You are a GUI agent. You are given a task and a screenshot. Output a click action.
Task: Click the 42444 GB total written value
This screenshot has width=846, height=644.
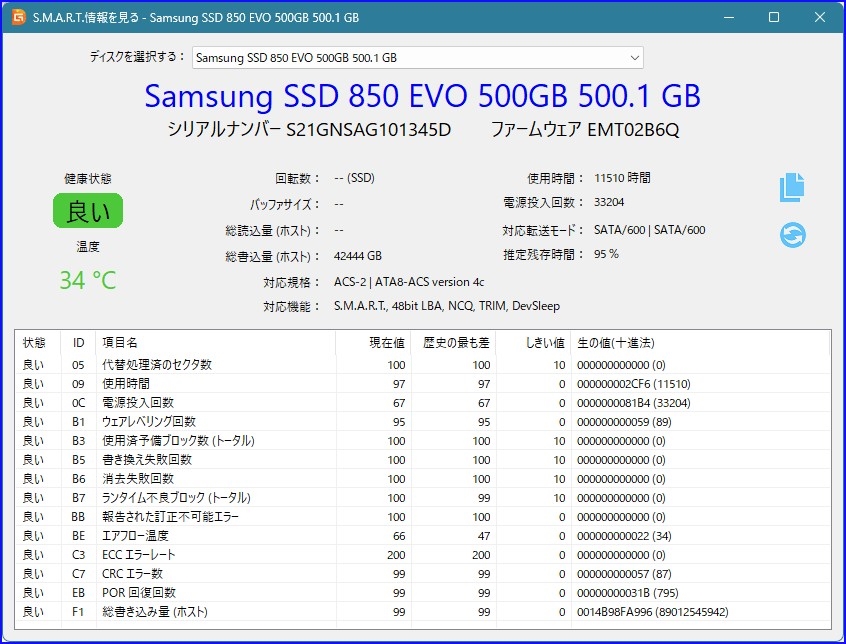coord(358,256)
